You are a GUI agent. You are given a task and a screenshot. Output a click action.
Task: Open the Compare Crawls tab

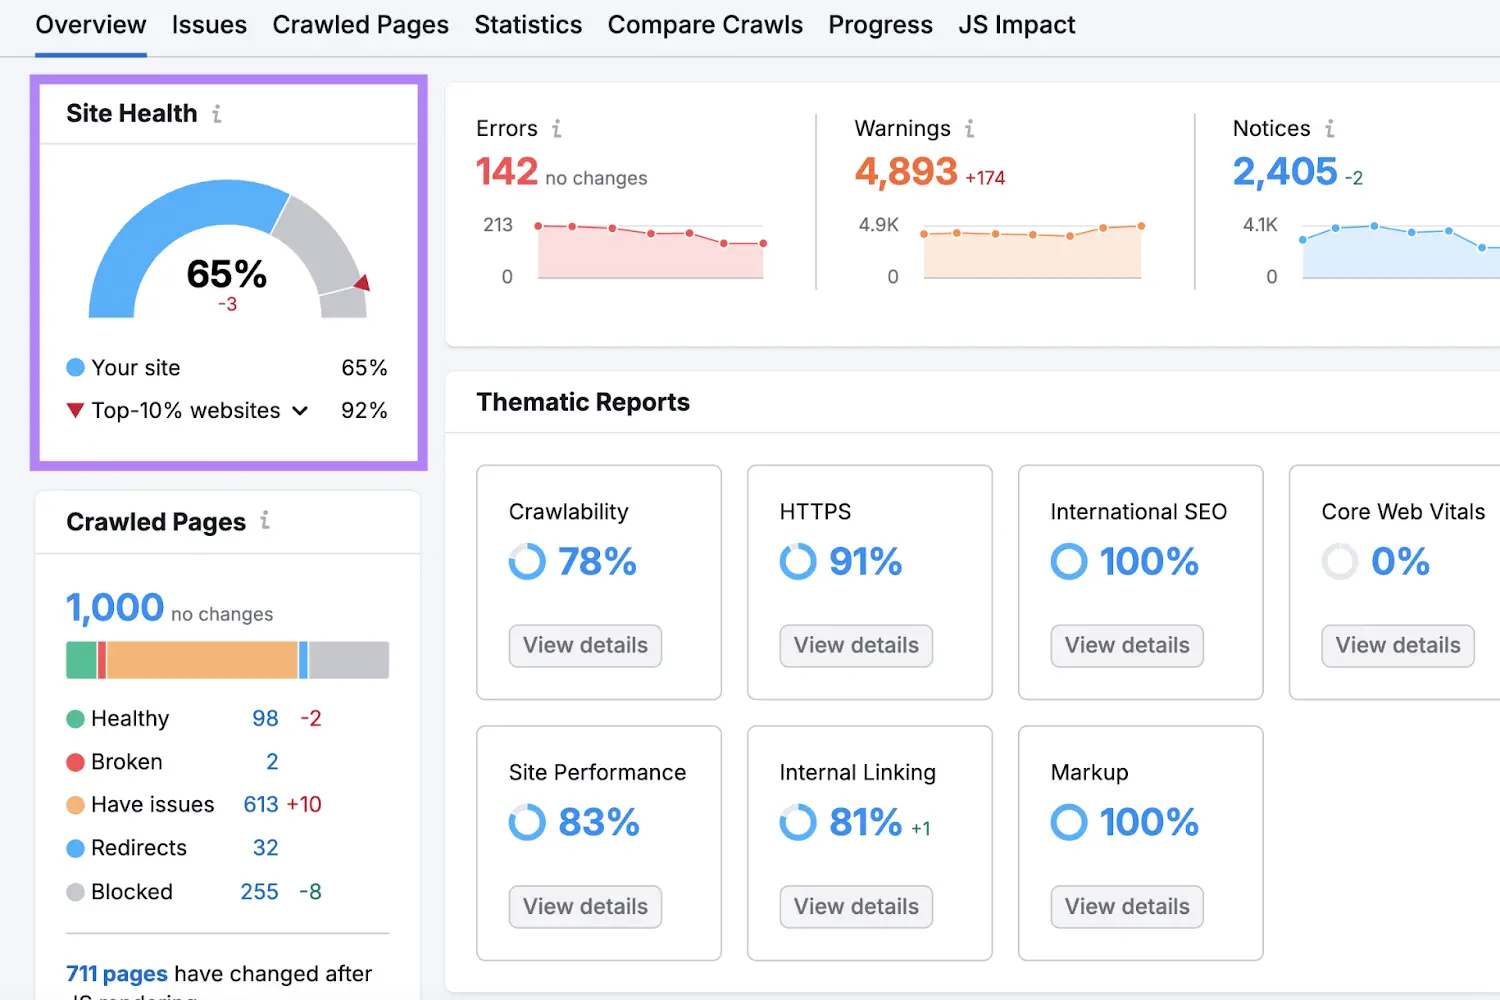coord(705,25)
